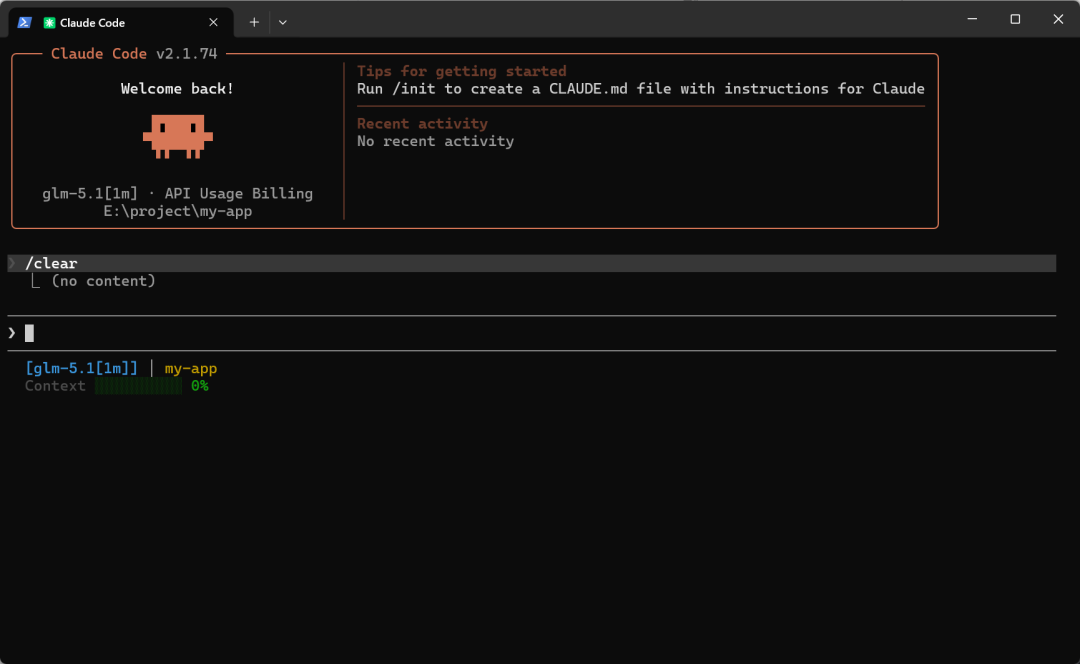Minimize the terminal window
The image size is (1080, 664).
pos(973,19)
